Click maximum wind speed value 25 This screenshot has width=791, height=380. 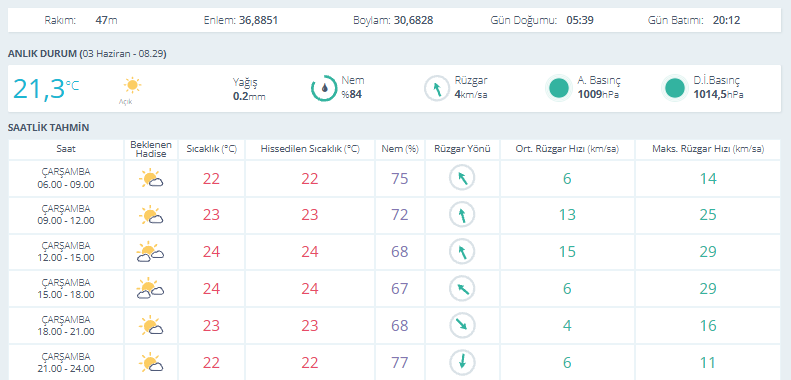708,215
